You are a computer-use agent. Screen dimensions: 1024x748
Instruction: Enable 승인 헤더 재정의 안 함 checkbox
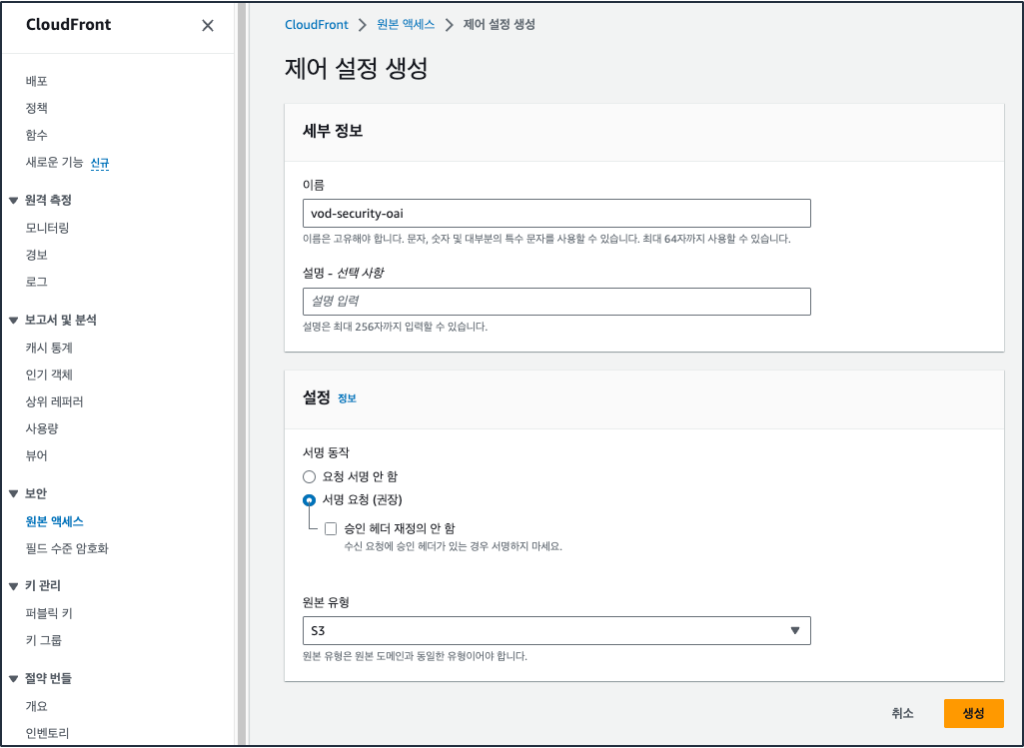pos(331,528)
